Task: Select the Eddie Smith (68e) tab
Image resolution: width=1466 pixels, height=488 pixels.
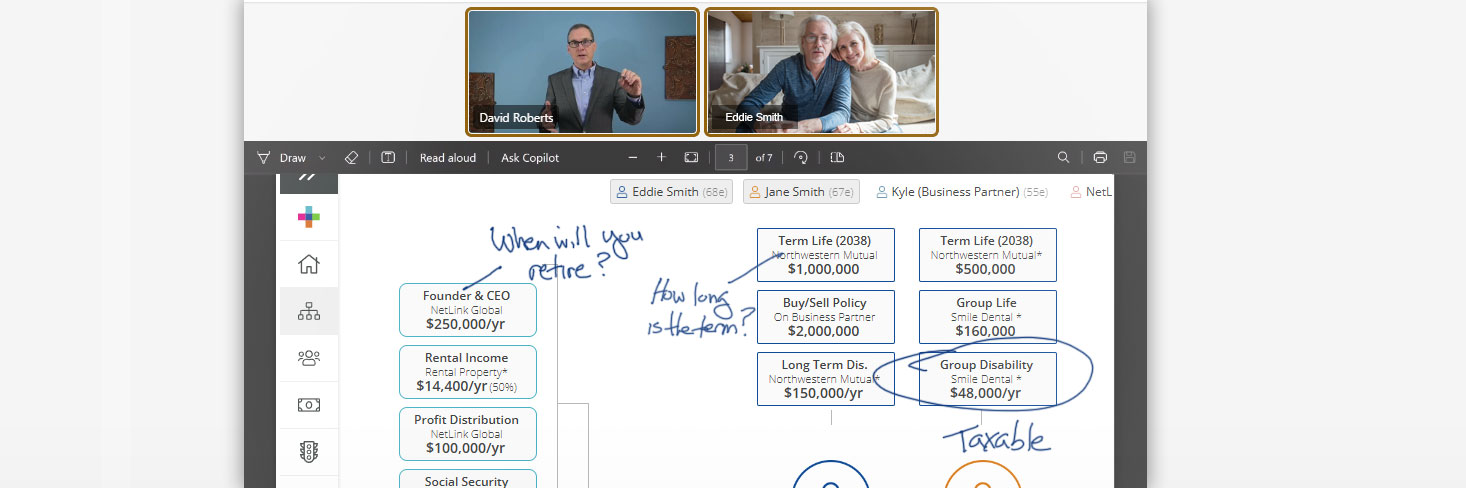Action: (x=671, y=192)
